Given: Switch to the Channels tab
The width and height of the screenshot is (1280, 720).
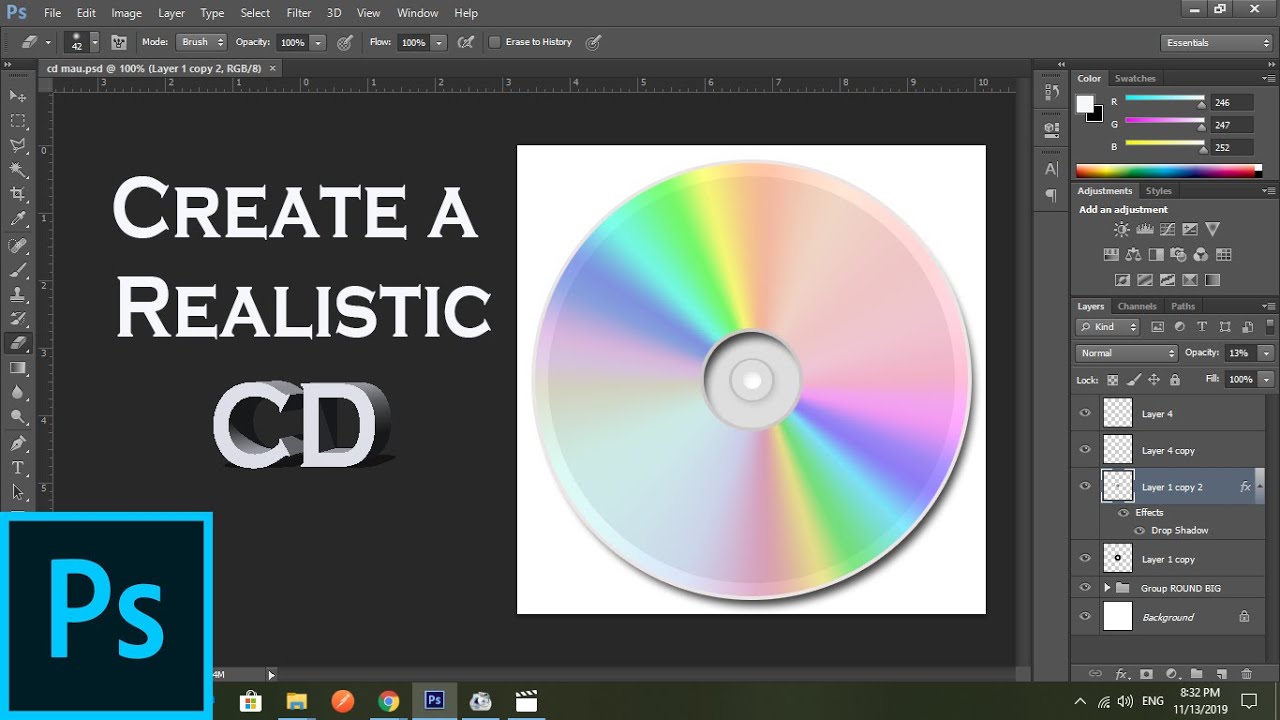Looking at the screenshot, I should (x=1137, y=306).
